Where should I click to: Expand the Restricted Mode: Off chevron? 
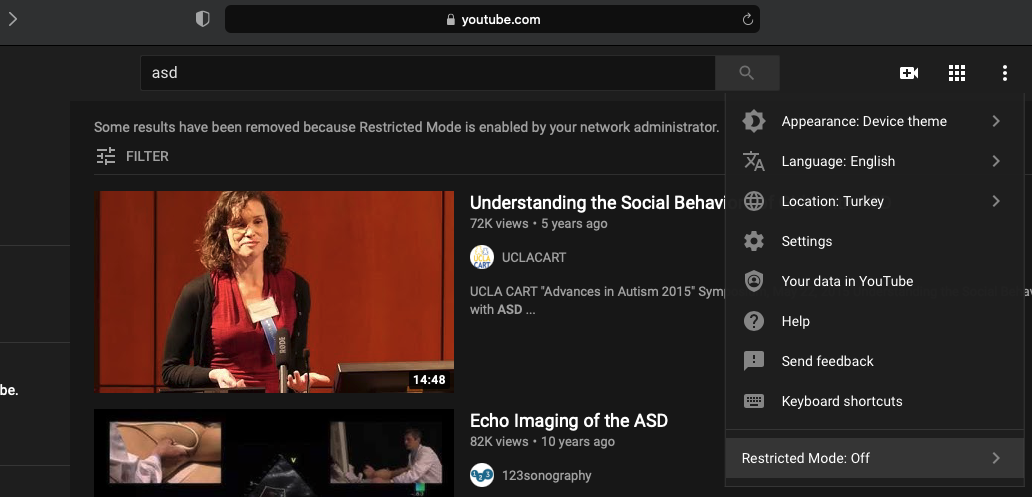(x=996, y=458)
